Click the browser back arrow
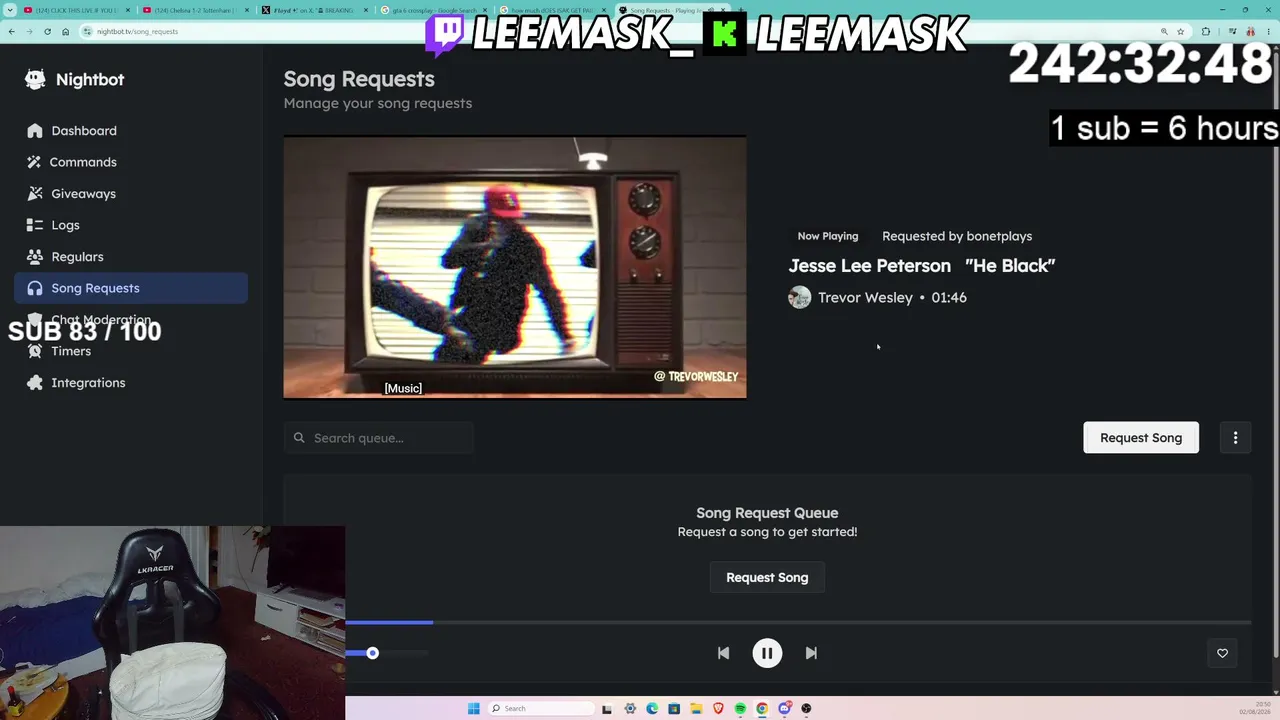This screenshot has height=720, width=1280. (x=11, y=31)
